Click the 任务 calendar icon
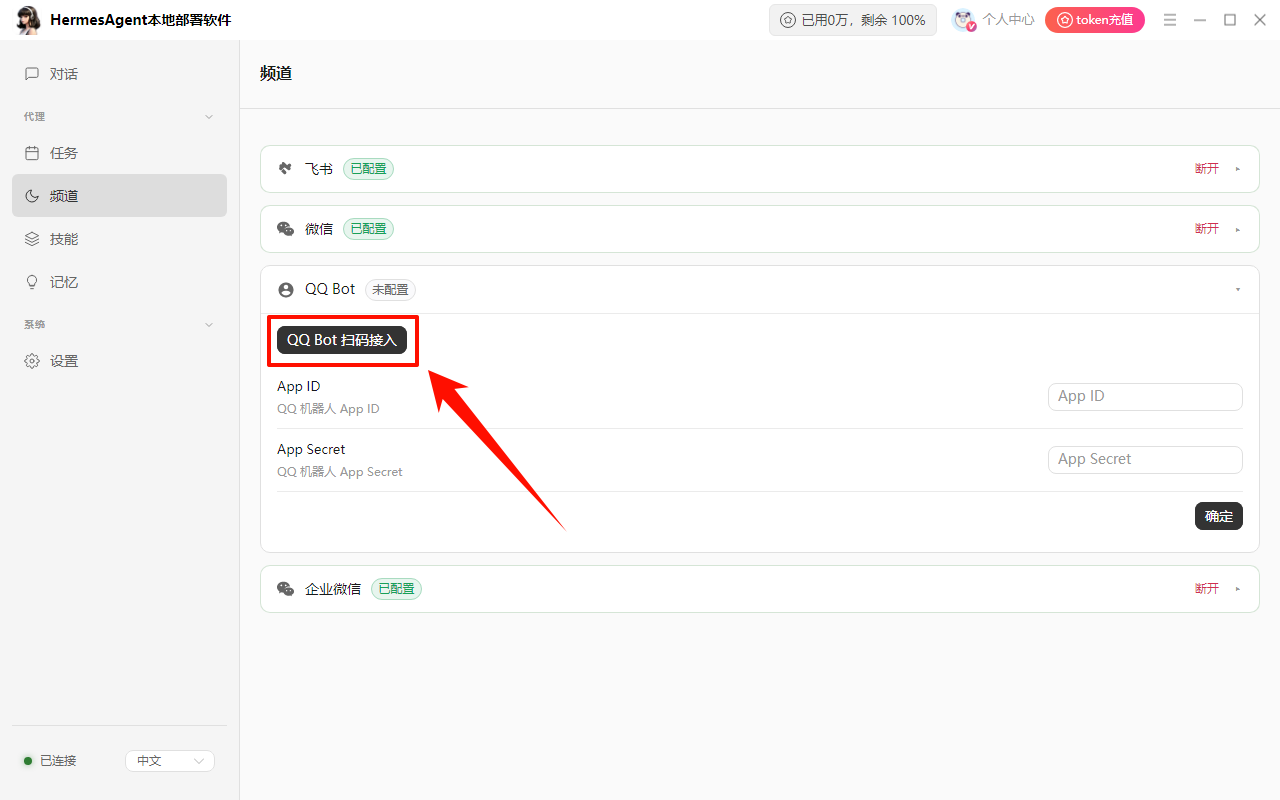The image size is (1280, 800). coord(32,153)
